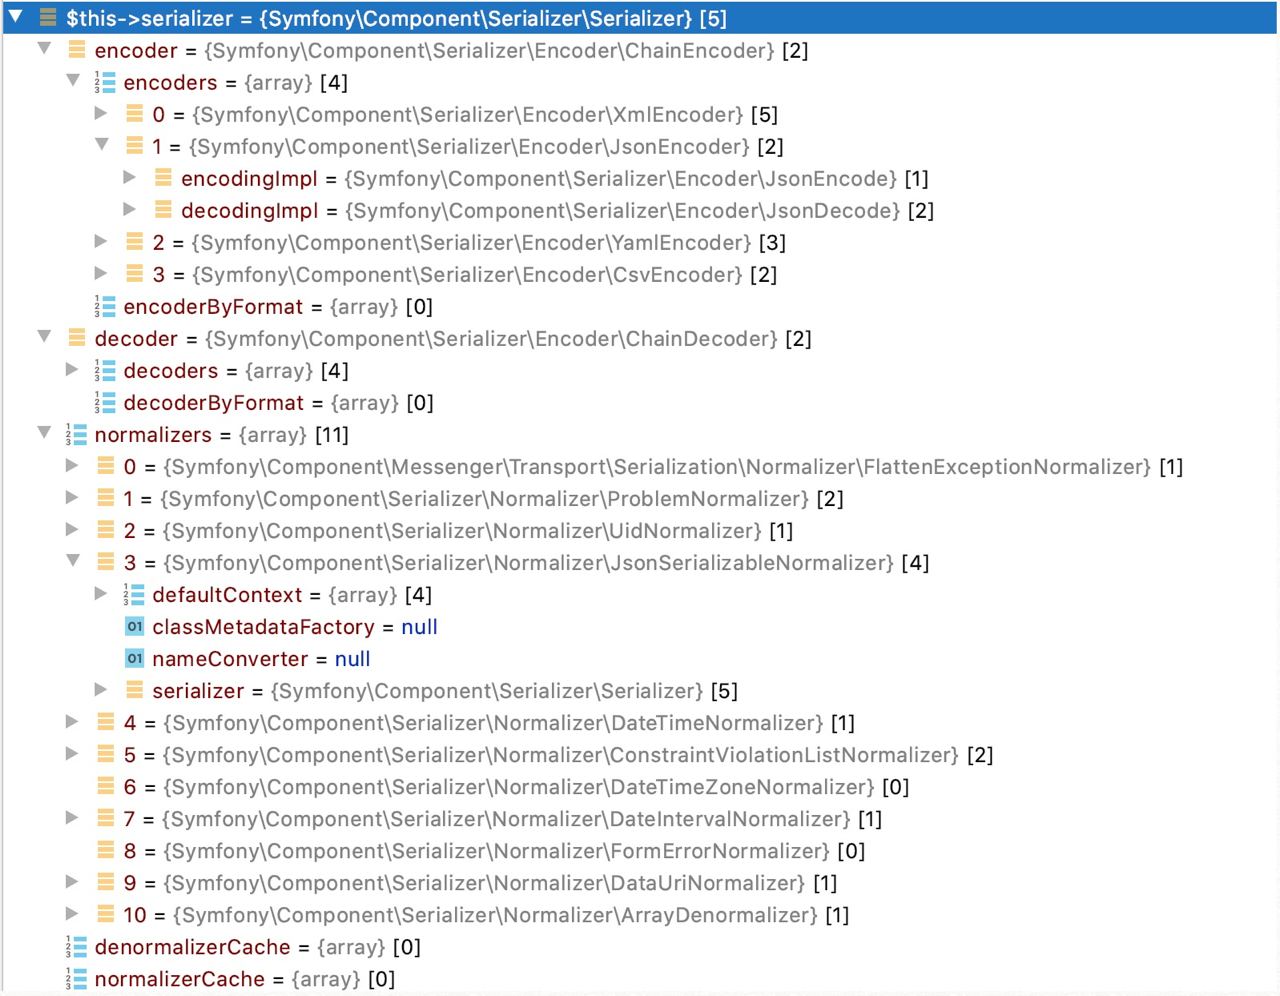
Task: Expand normalizer 0 FlattenExceptionNormalizer
Action: [x=72, y=465]
